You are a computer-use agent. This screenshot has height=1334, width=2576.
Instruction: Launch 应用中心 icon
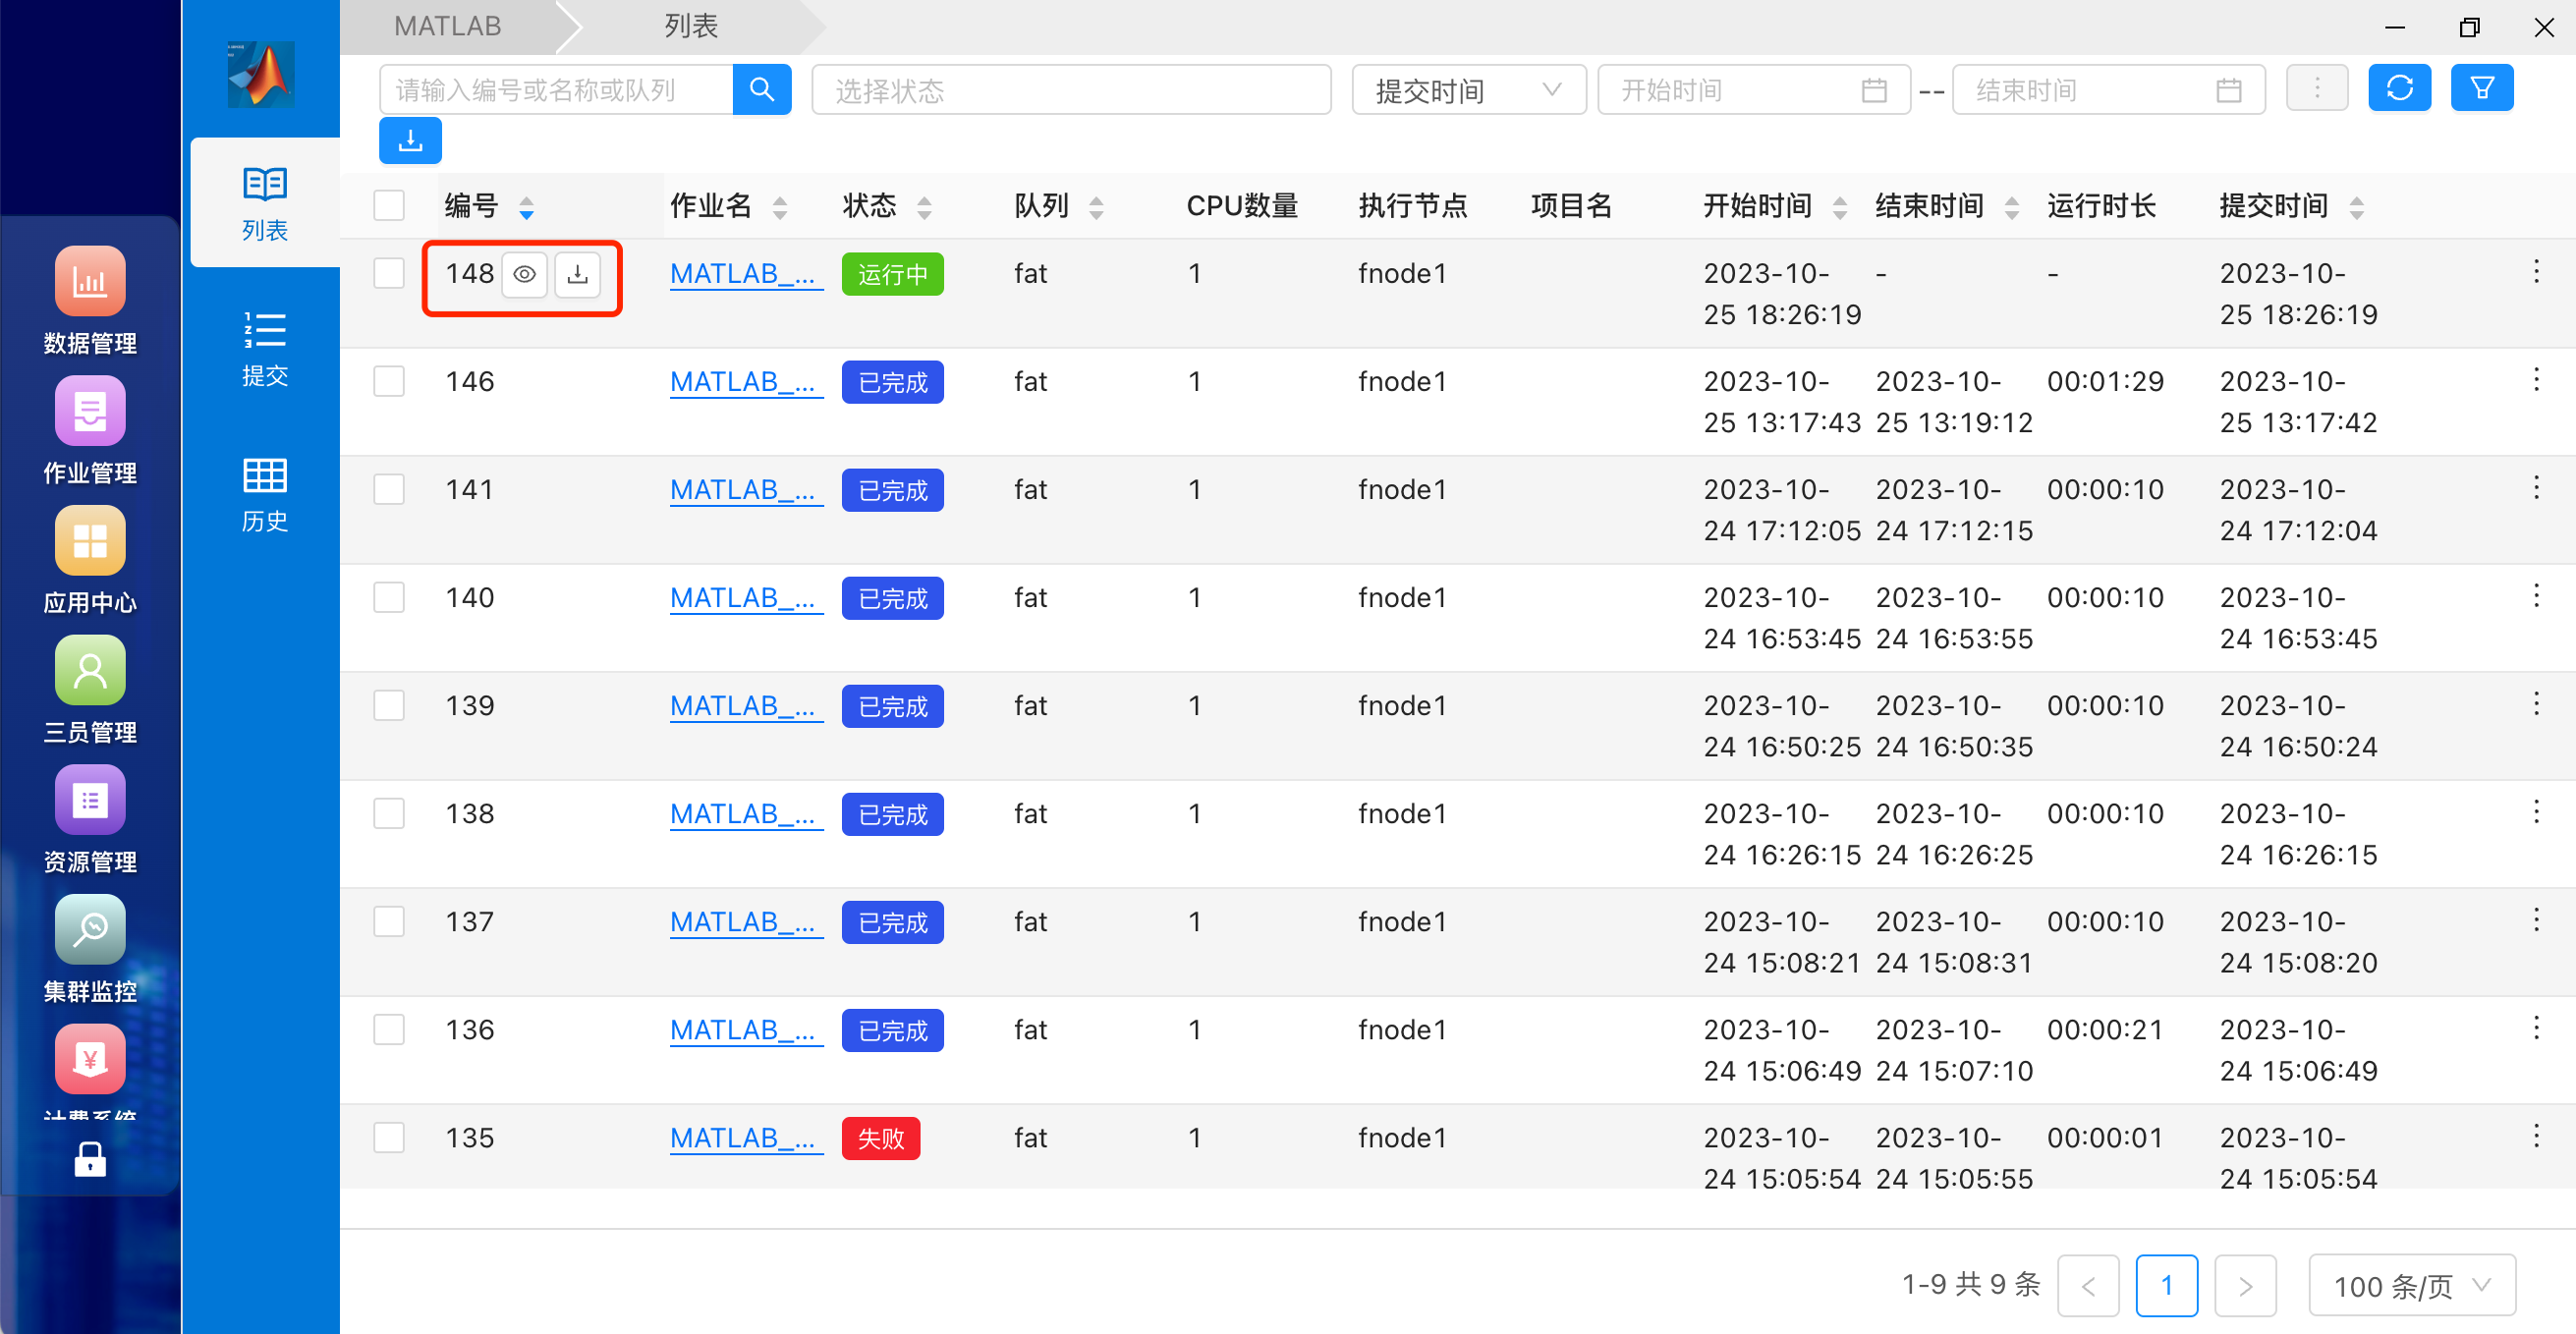[x=90, y=541]
